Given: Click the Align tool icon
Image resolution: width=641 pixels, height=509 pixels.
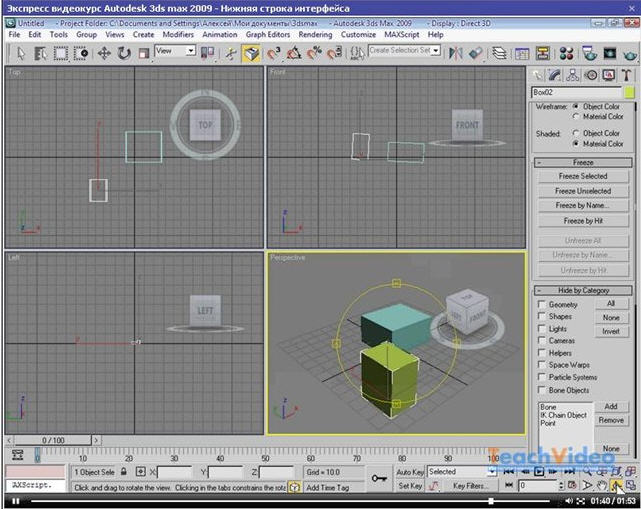Looking at the screenshot, I should 475,54.
